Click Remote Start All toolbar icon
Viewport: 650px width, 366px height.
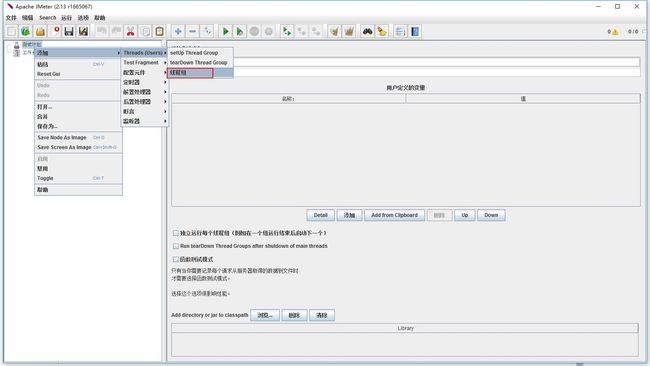pos(287,32)
